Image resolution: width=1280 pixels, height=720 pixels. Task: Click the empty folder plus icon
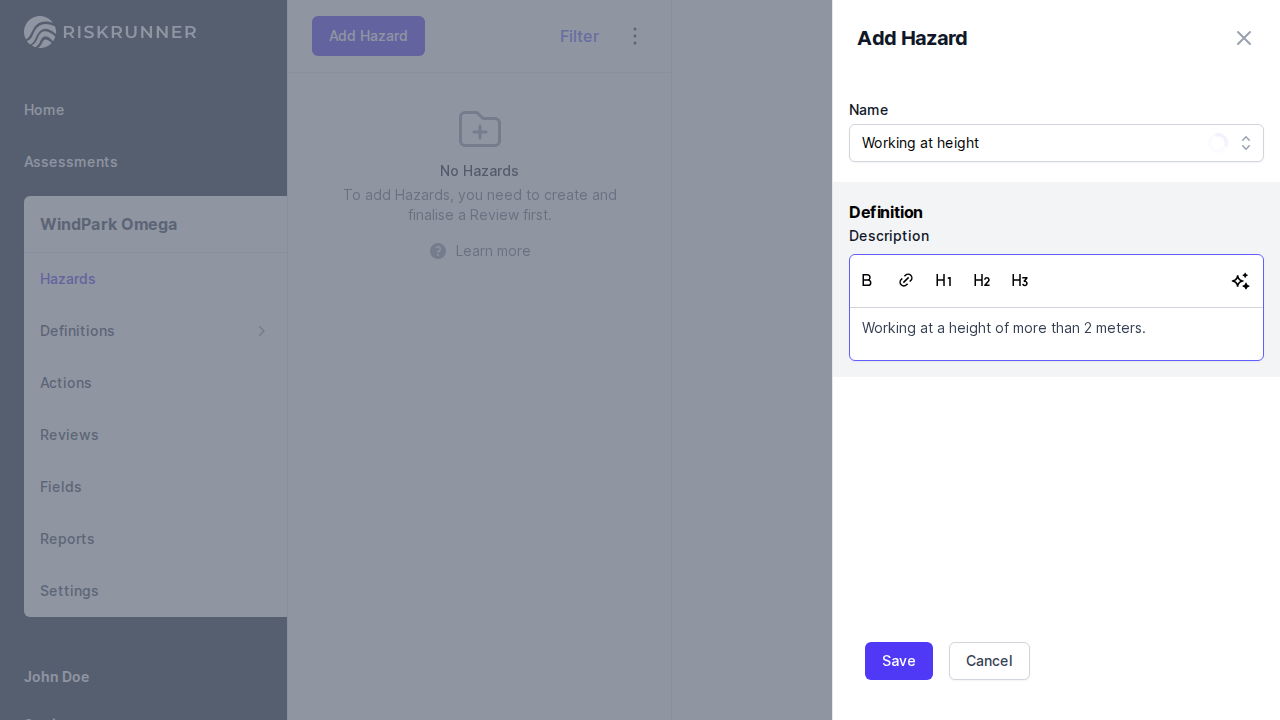coord(479,130)
